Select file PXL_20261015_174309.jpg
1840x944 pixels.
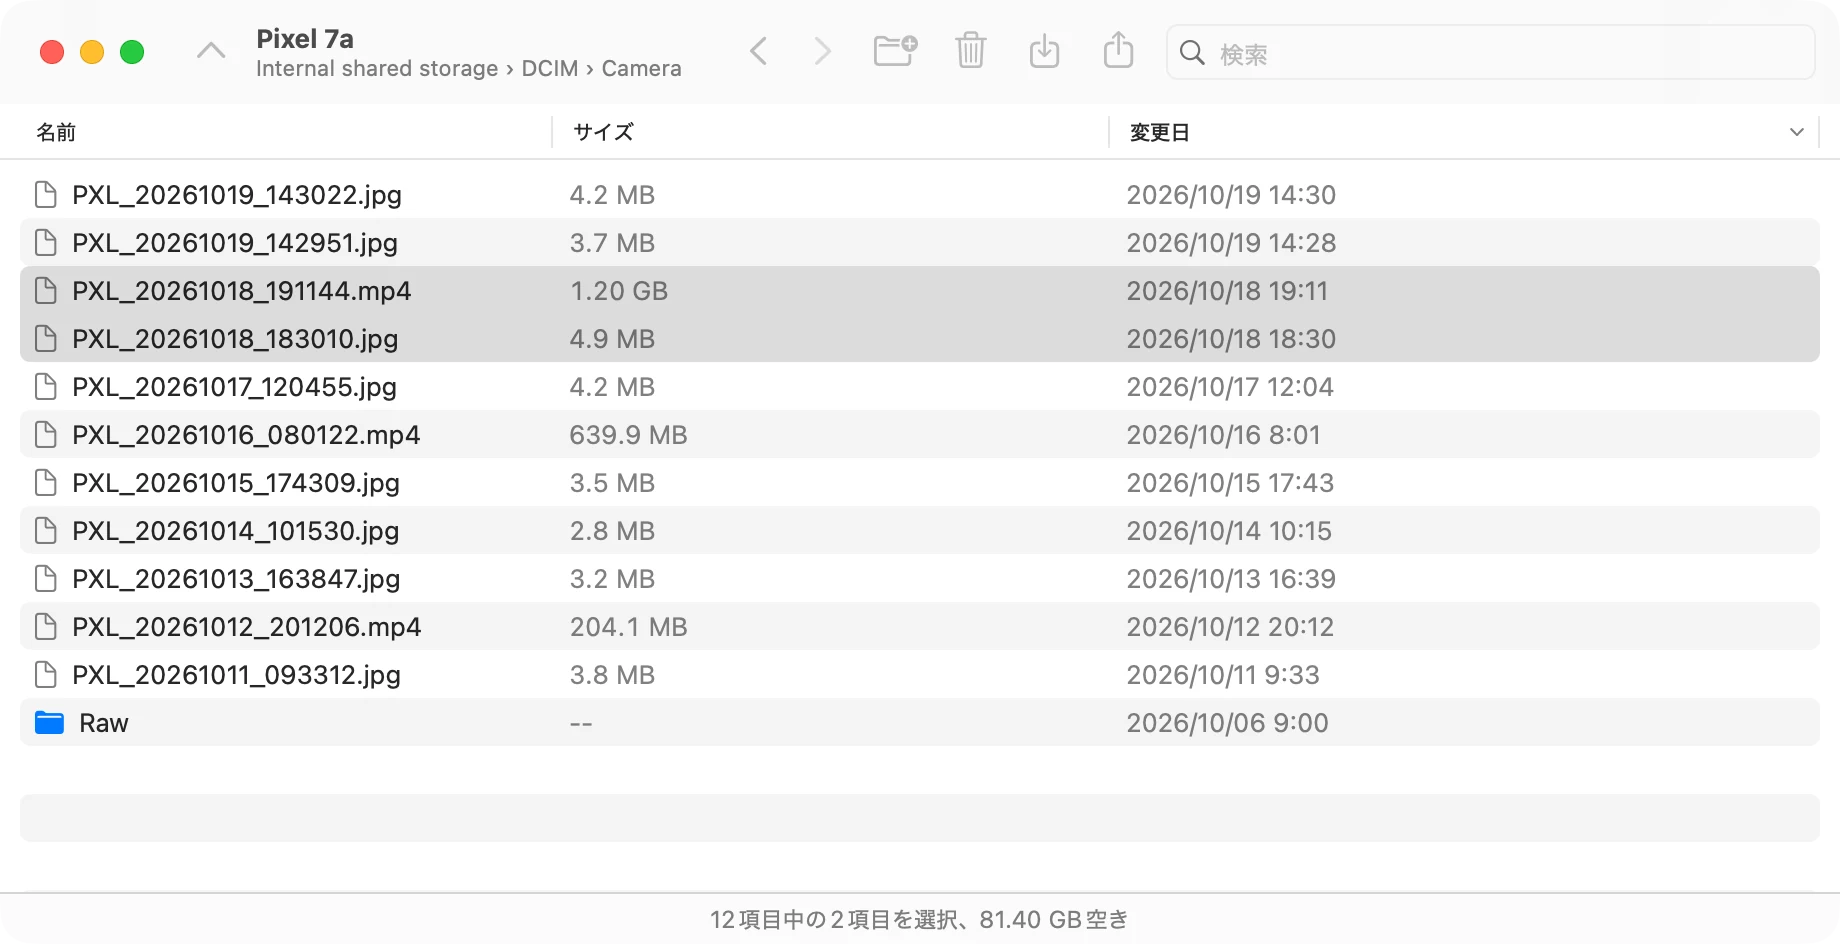click(920, 483)
